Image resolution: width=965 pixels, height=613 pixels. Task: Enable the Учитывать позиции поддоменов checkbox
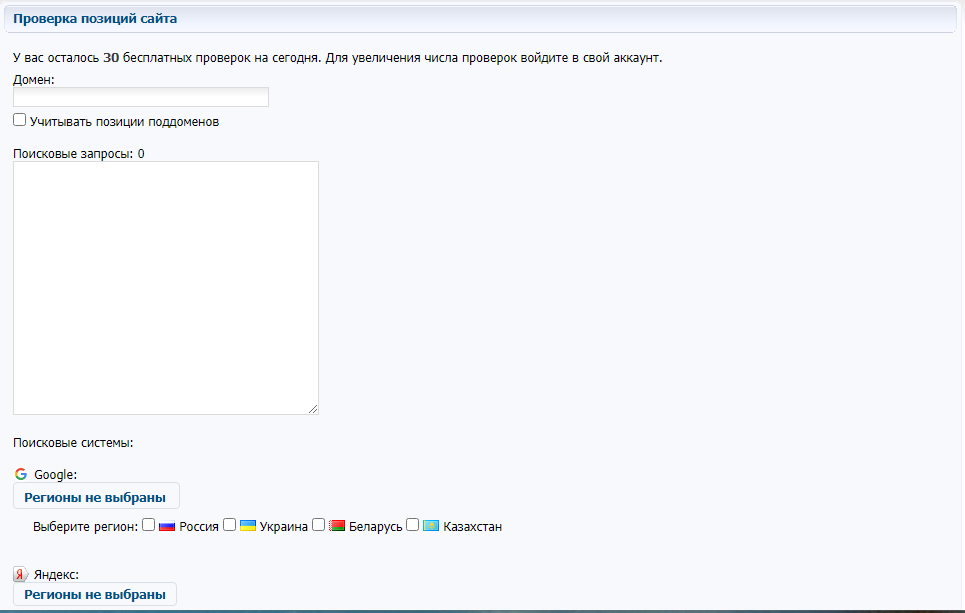(x=19, y=120)
